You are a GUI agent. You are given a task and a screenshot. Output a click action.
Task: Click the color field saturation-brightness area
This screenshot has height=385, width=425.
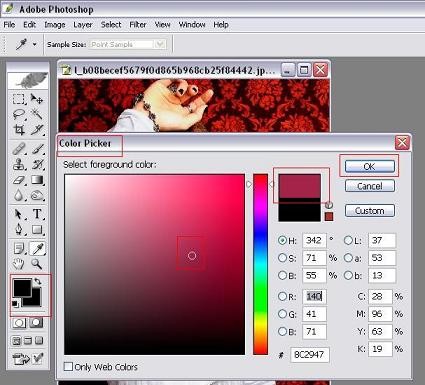(154, 264)
